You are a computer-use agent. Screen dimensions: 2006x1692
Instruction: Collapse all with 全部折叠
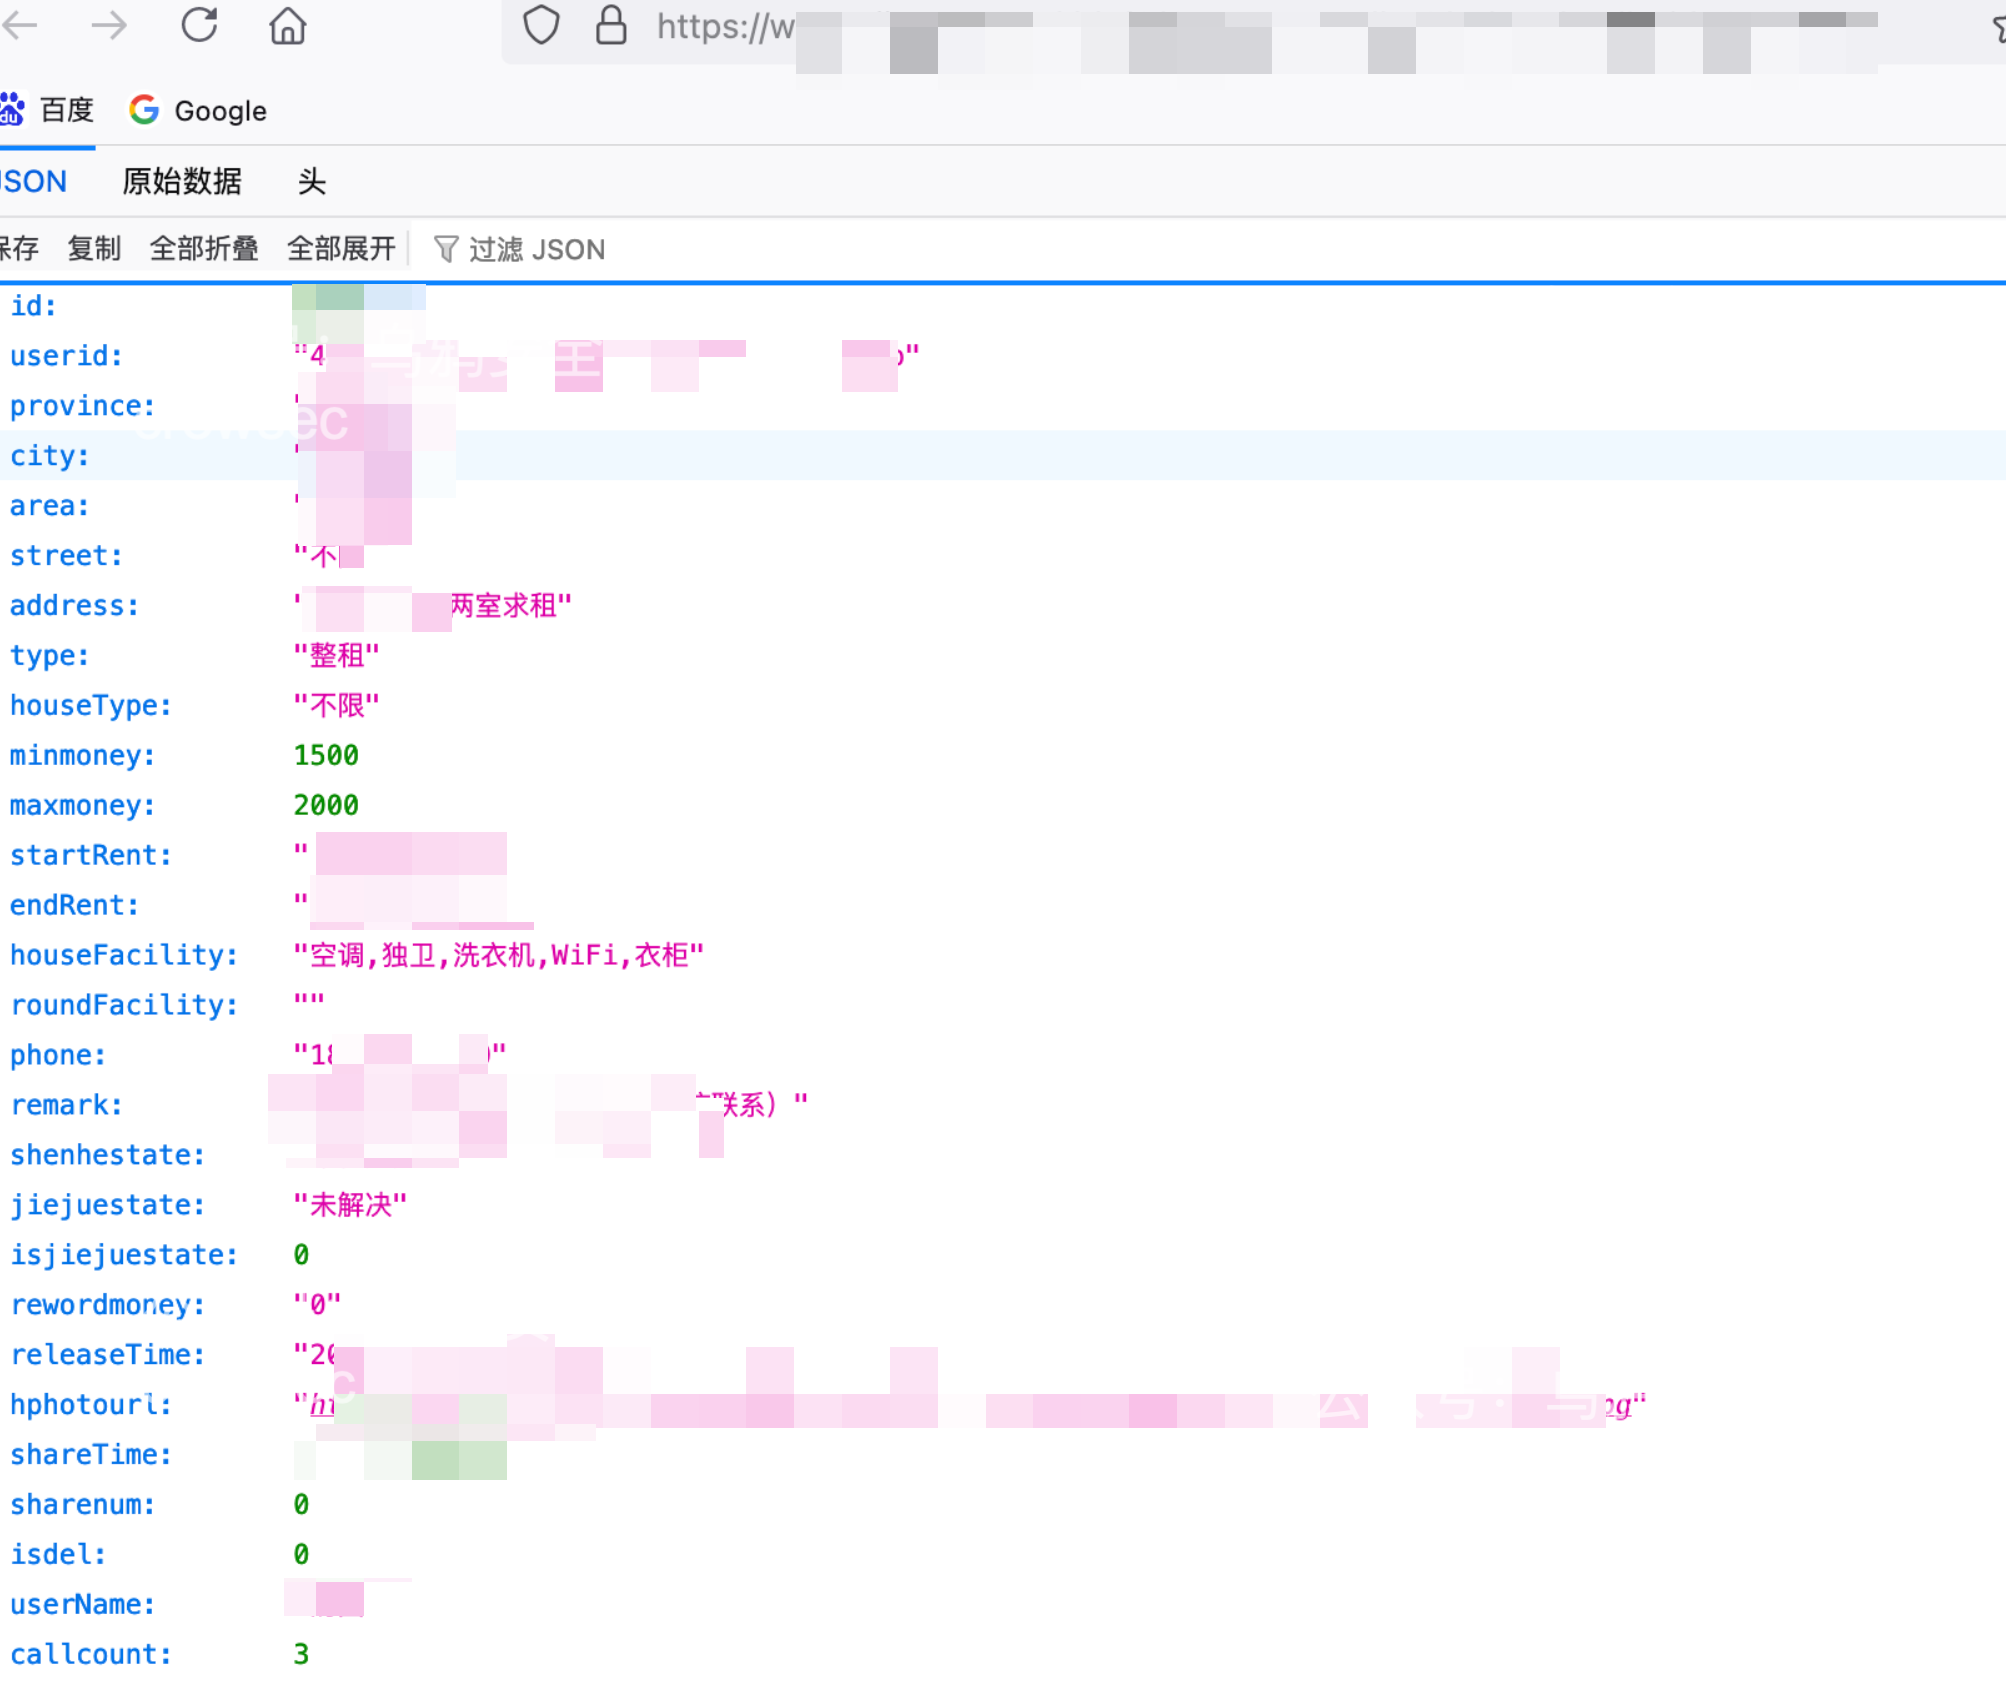[x=203, y=249]
